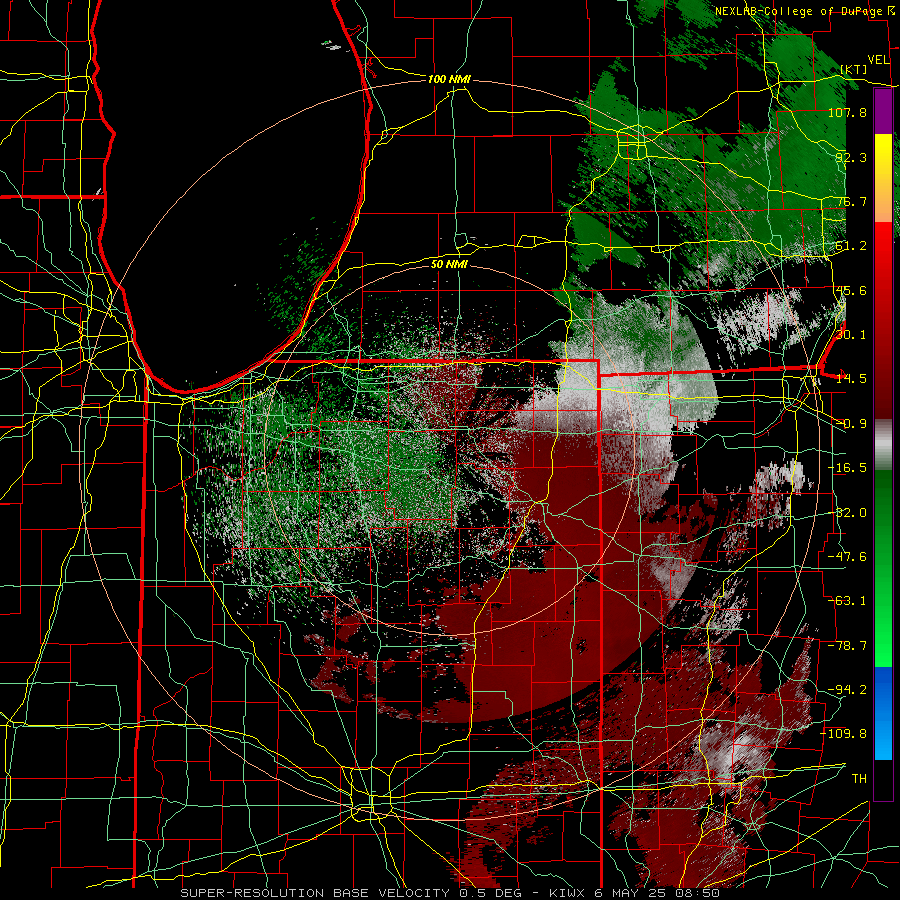The width and height of the screenshot is (900, 900).
Task: Select the 30.1 velocity scale value
Action: [x=851, y=335]
